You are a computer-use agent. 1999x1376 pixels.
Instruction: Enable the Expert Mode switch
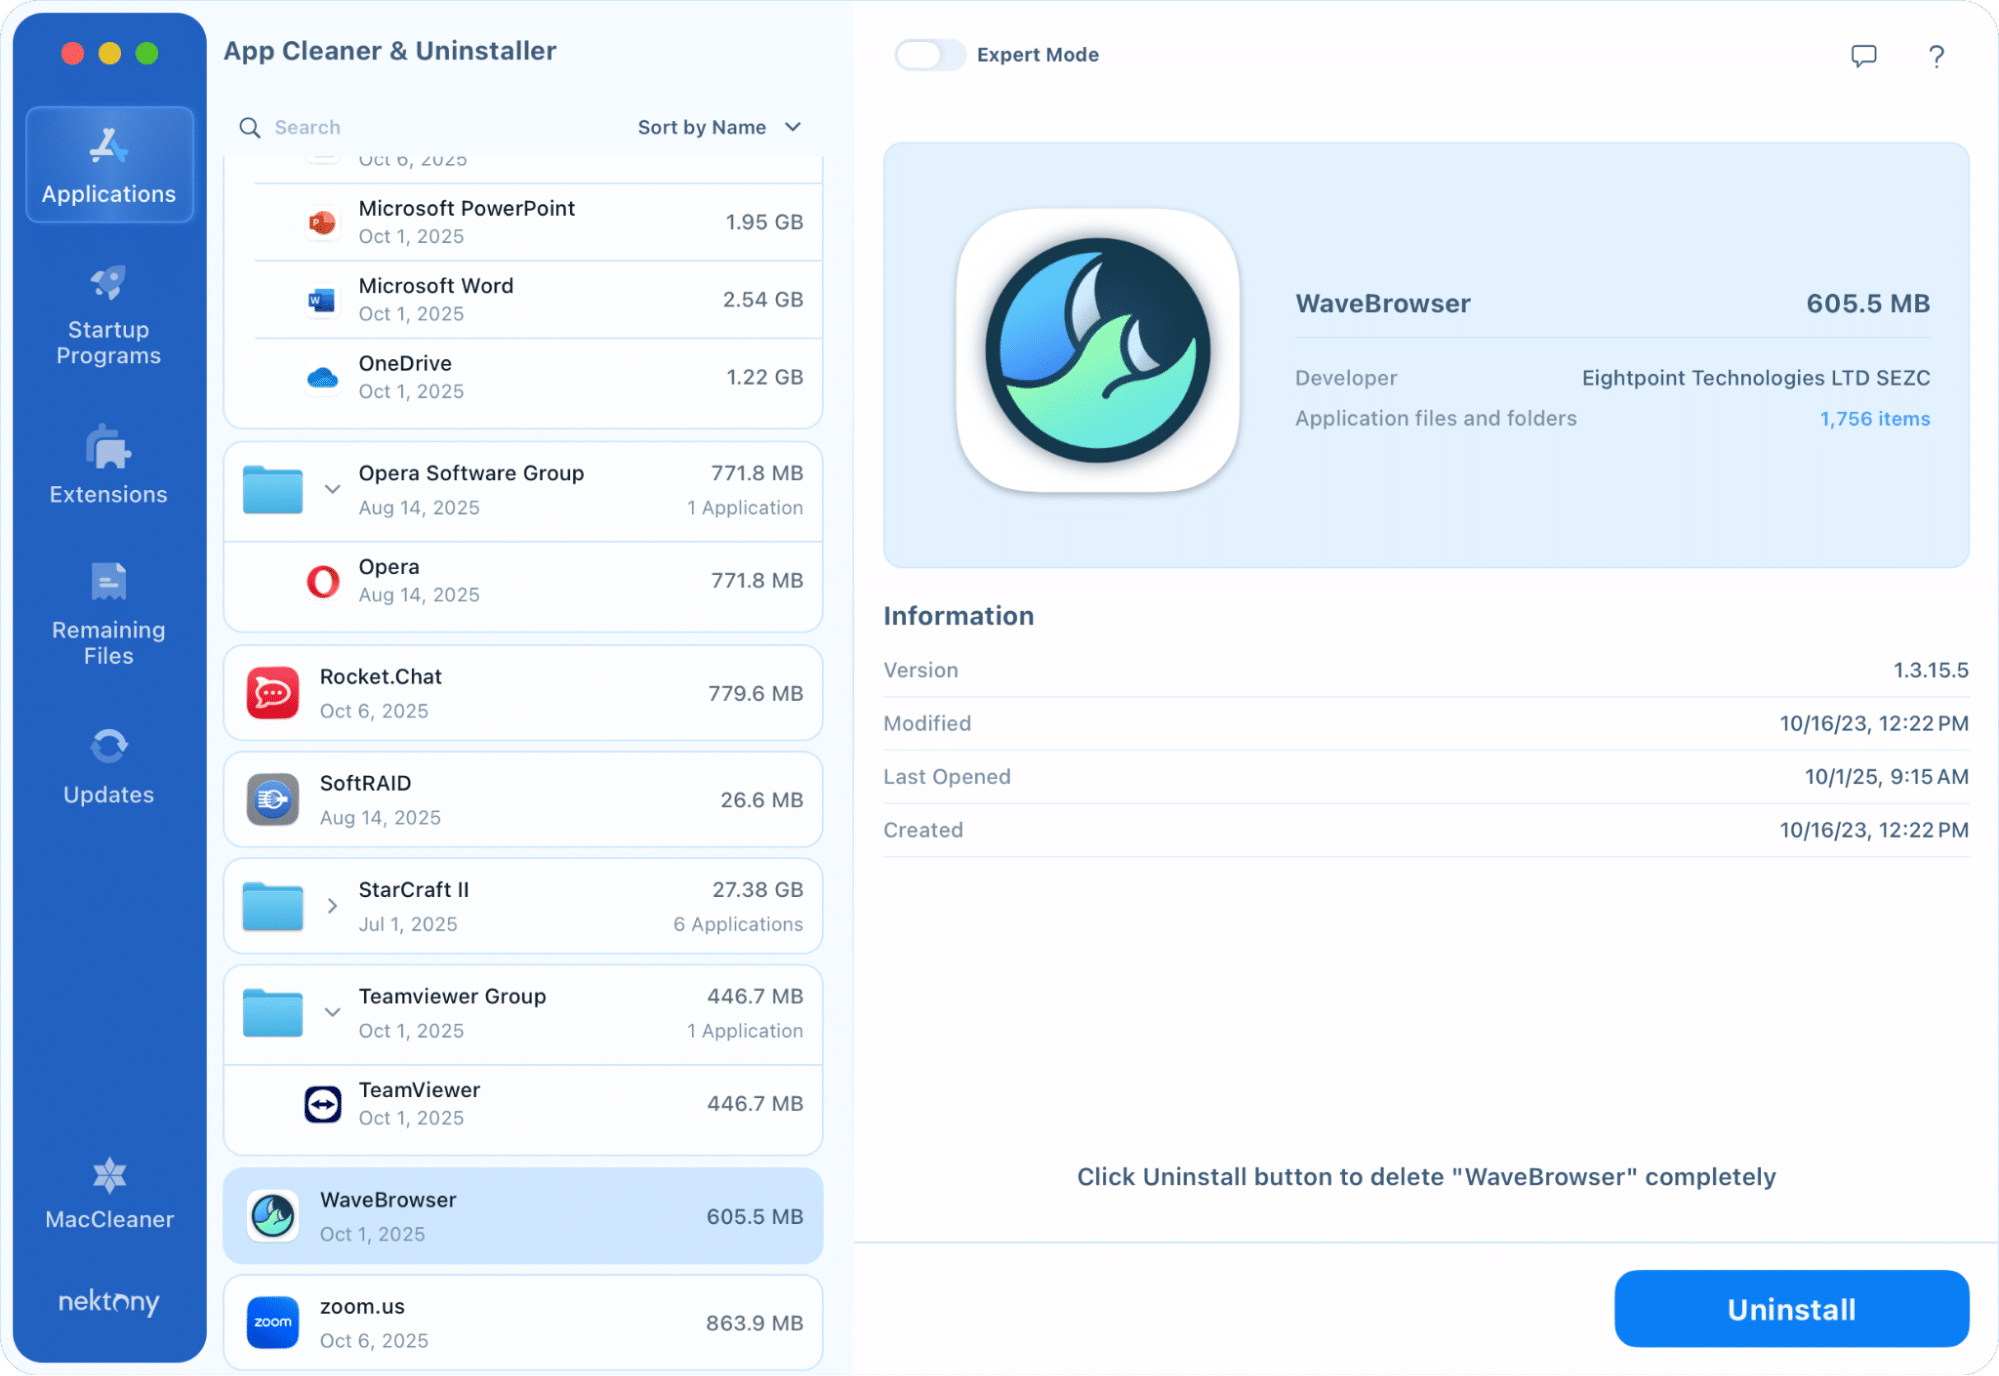[929, 55]
